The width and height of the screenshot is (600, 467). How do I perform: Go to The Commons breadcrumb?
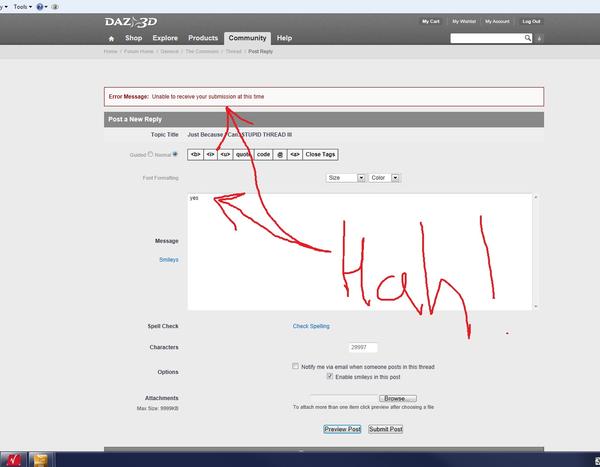coord(202,51)
